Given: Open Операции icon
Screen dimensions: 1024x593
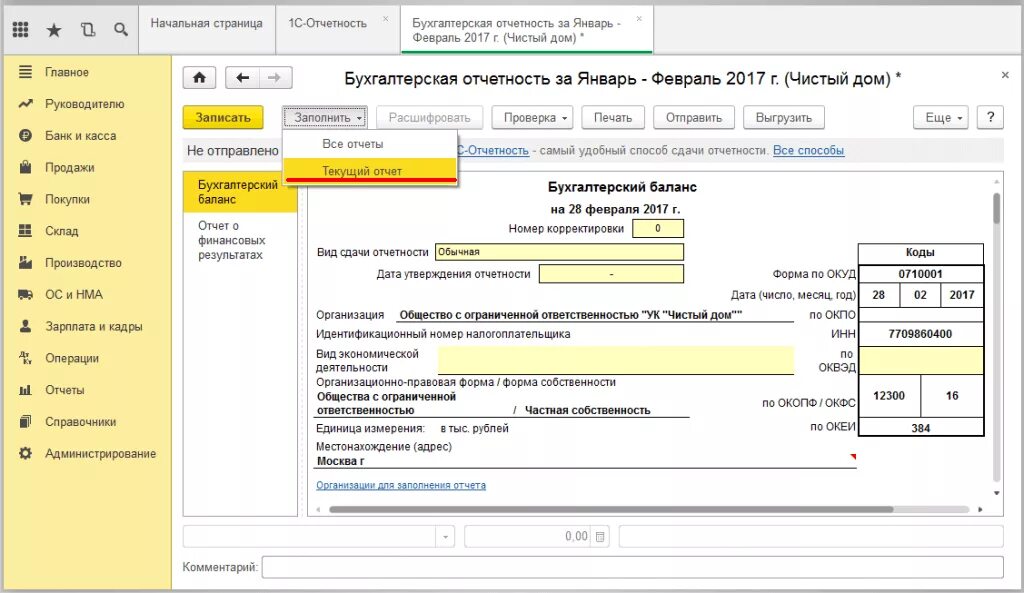Looking at the screenshot, I should tap(25, 358).
